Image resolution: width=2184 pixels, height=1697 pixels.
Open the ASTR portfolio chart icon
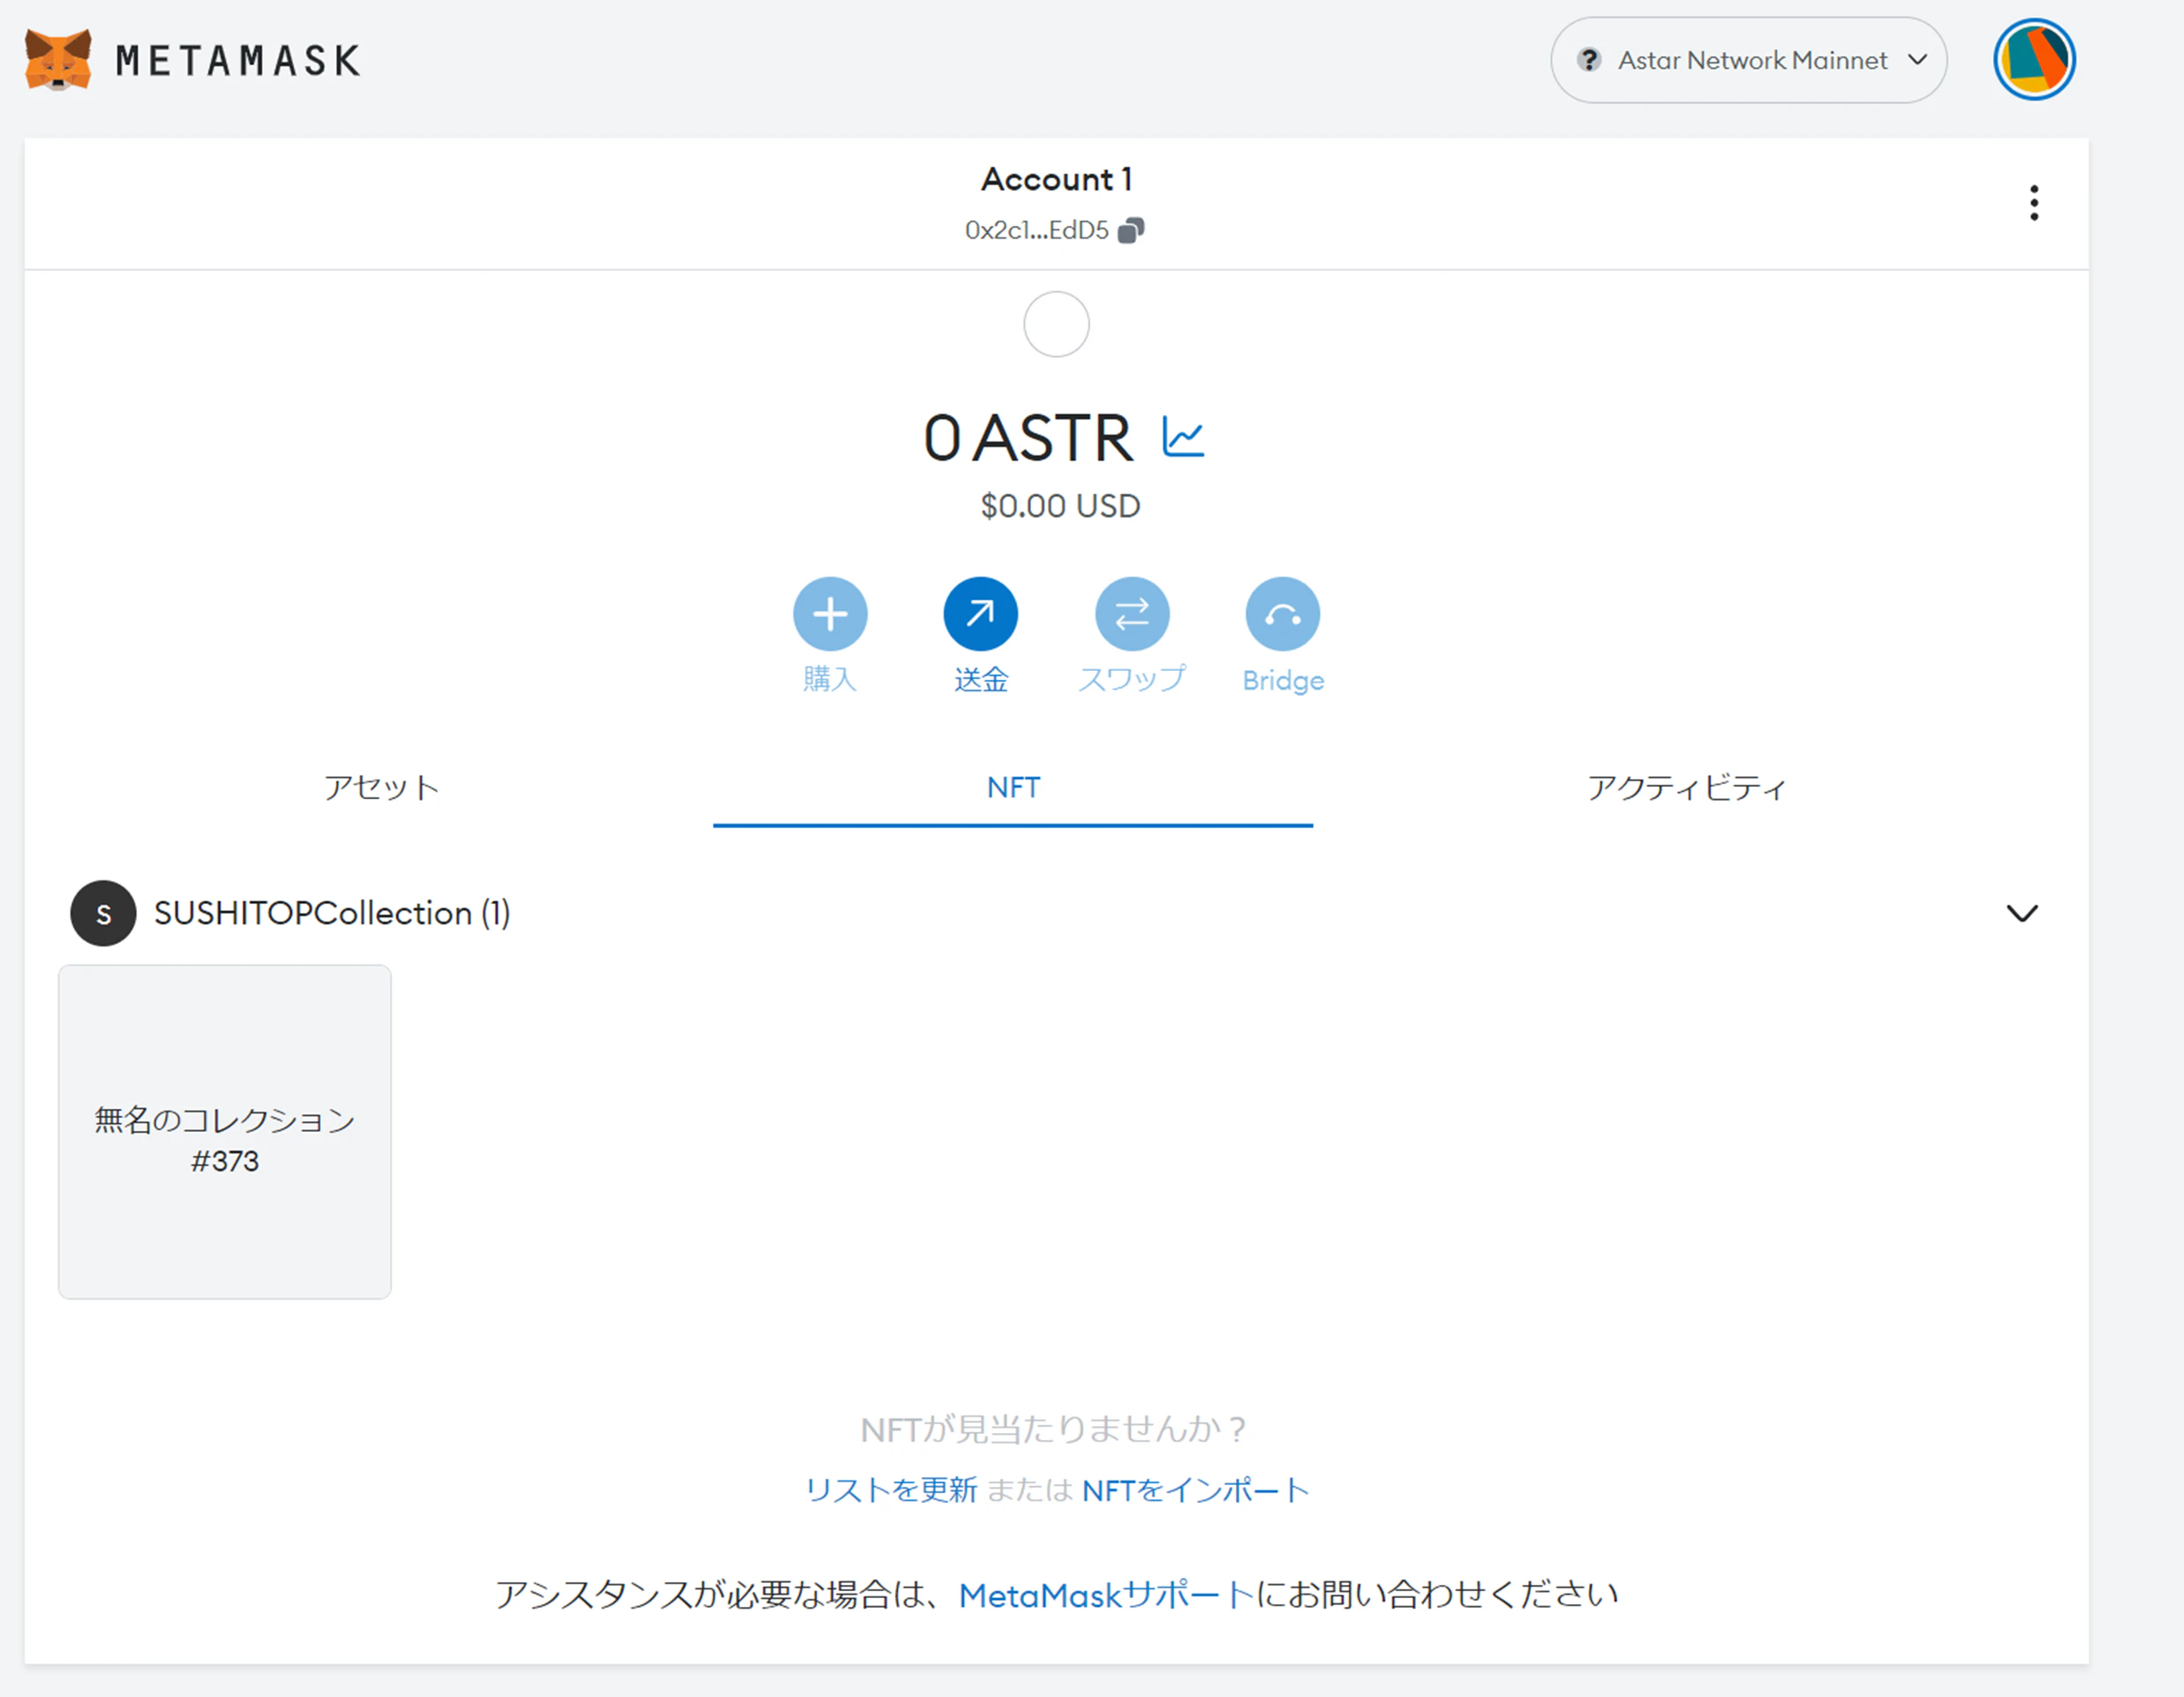click(1183, 437)
